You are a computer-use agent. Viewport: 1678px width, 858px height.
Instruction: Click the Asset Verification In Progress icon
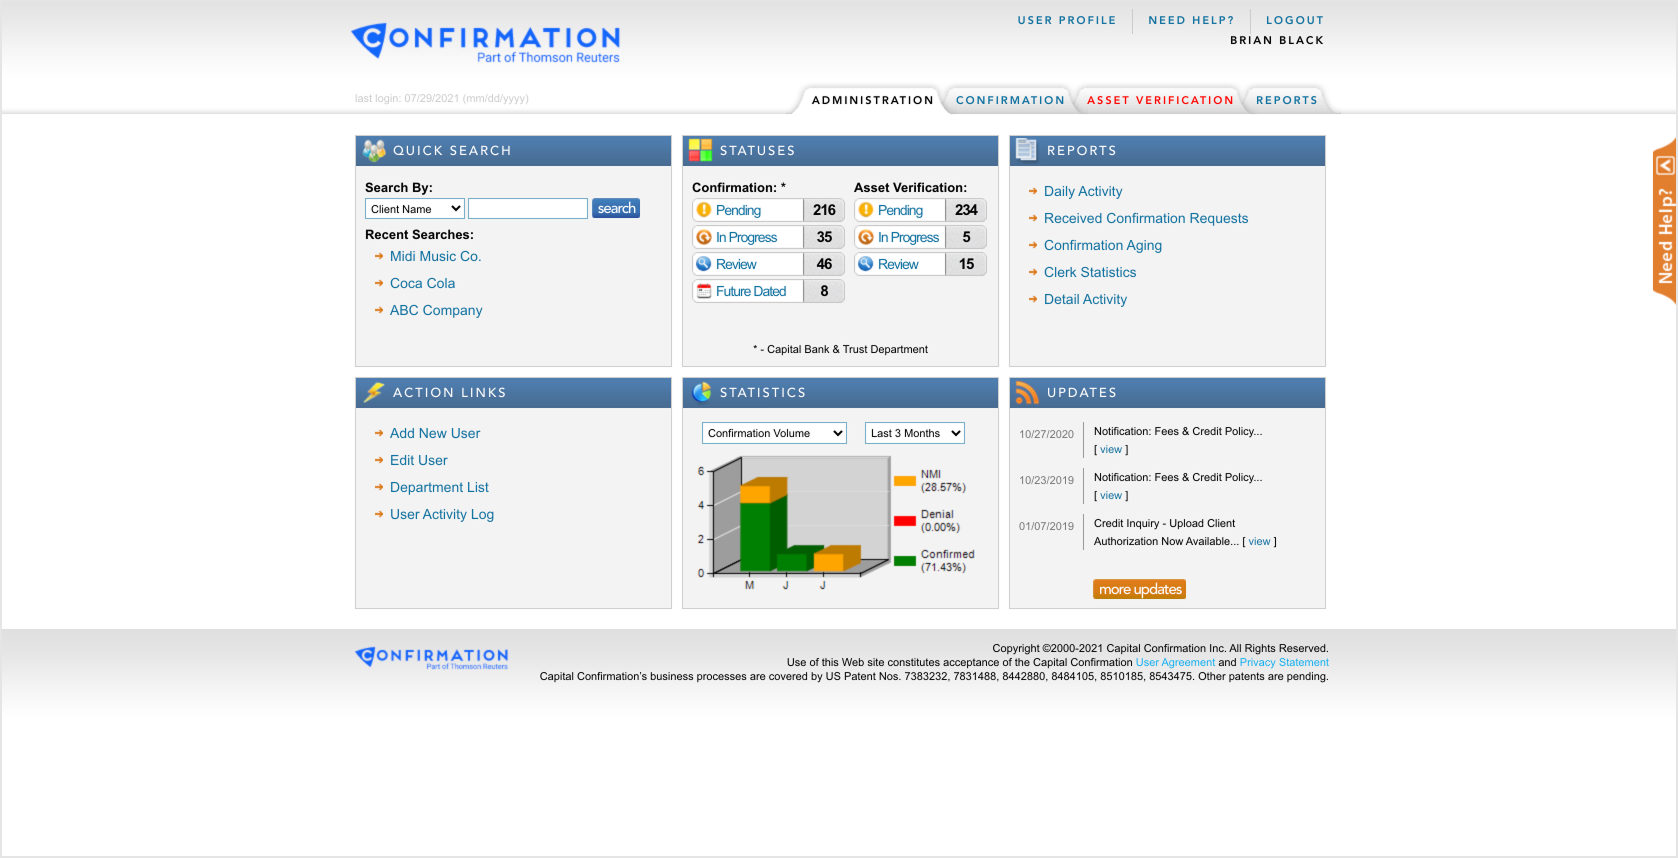866,237
